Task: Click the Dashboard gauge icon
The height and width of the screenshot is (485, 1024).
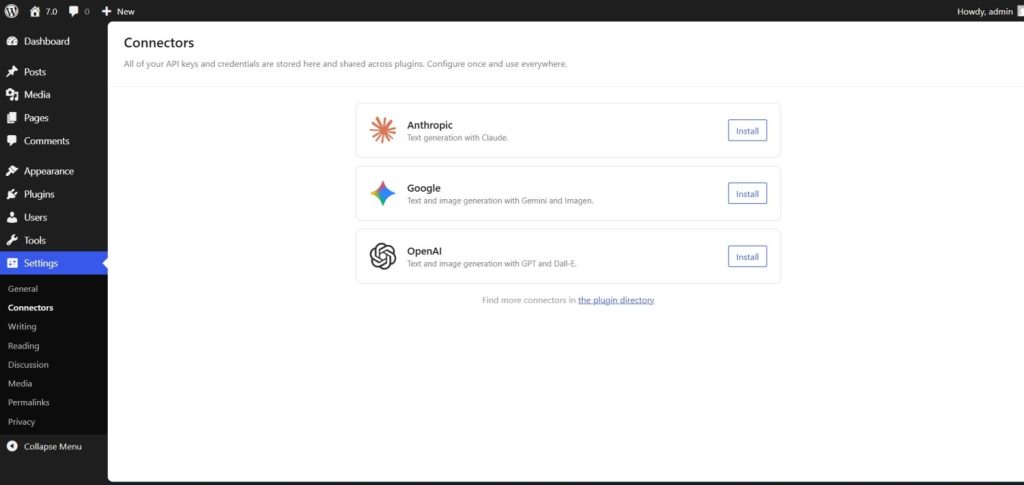Action: (x=12, y=41)
